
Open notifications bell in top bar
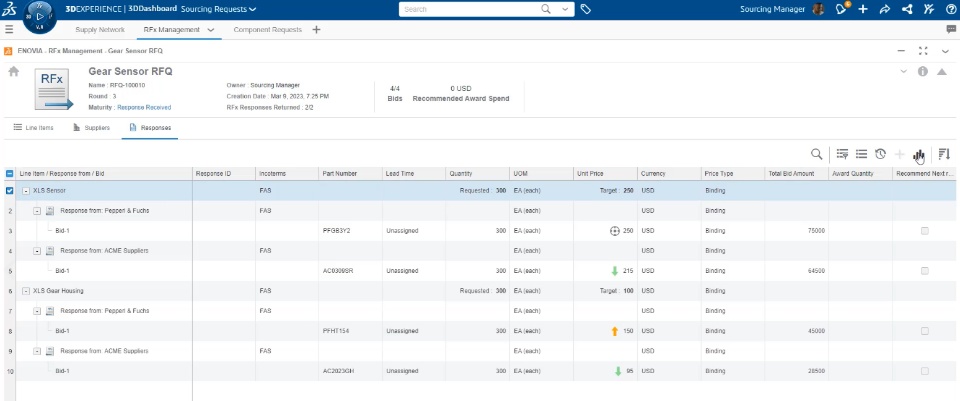[842, 9]
